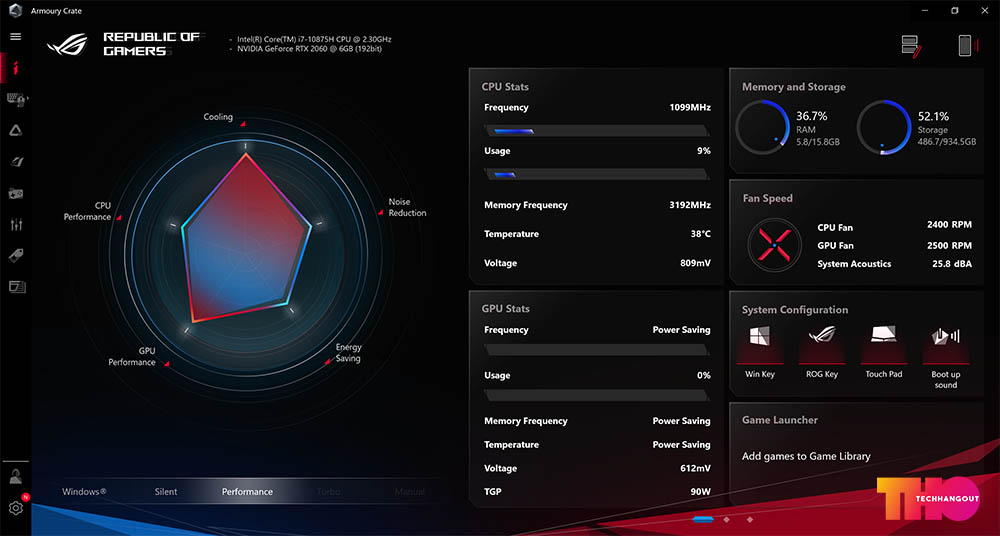
Task: Select Performance operating mode
Action: [247, 492]
